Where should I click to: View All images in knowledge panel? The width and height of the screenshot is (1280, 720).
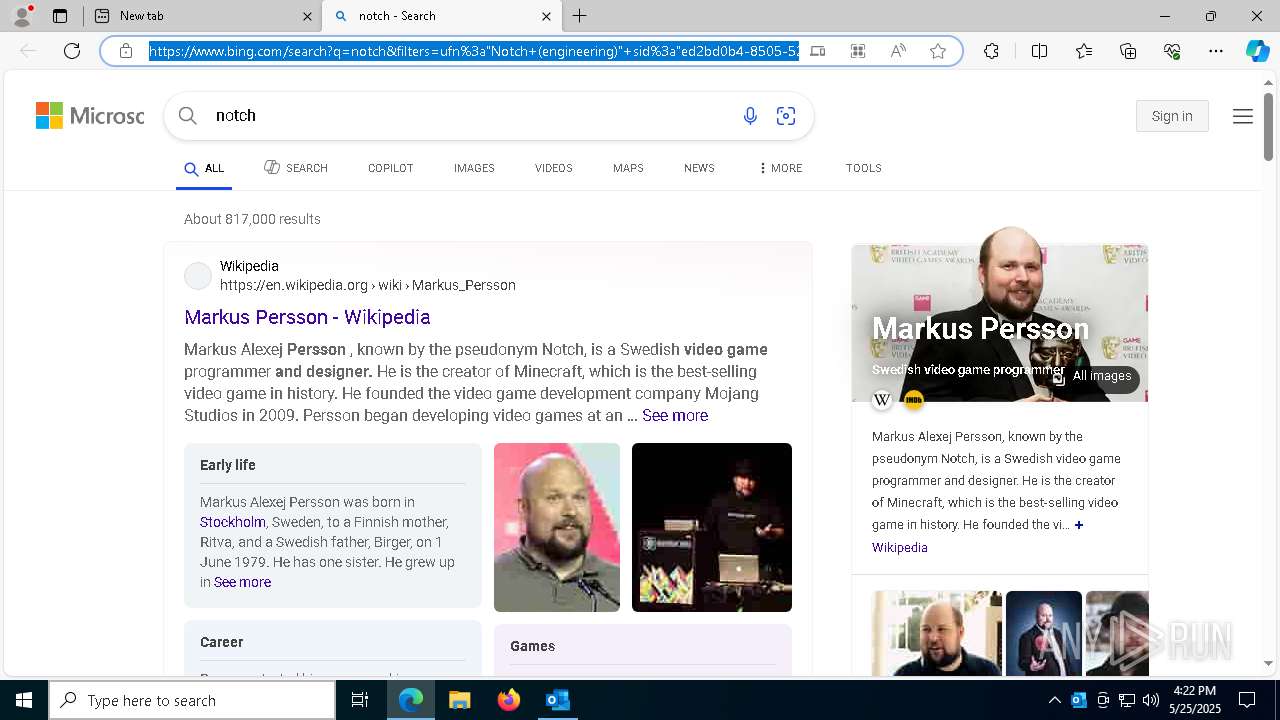[x=1093, y=377]
